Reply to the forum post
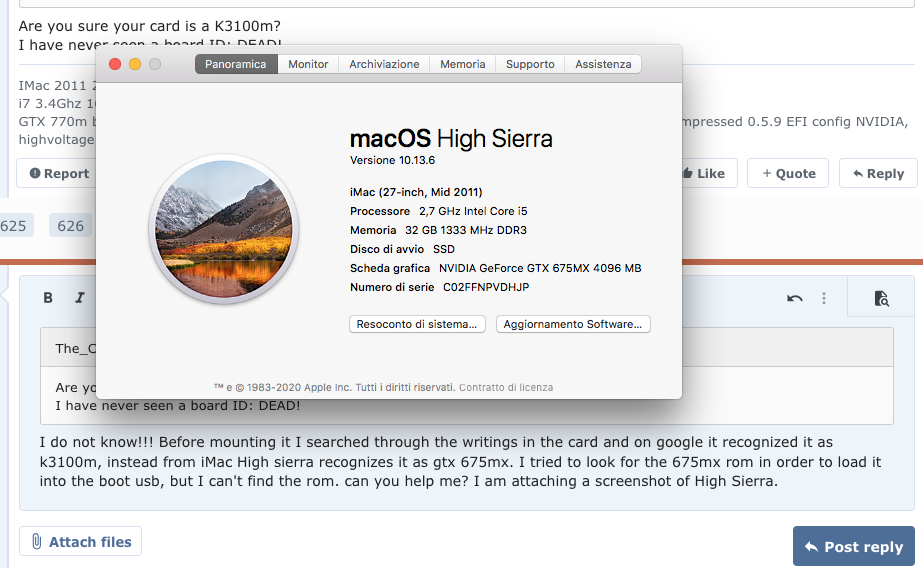 pos(878,174)
